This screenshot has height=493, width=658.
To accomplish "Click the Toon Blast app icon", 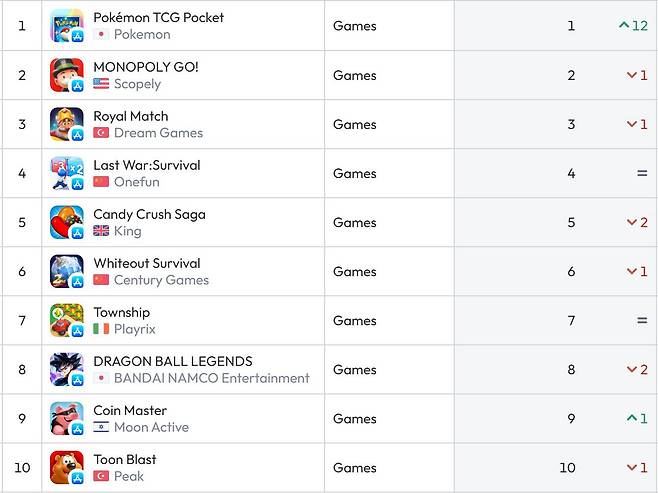I will pos(67,467).
